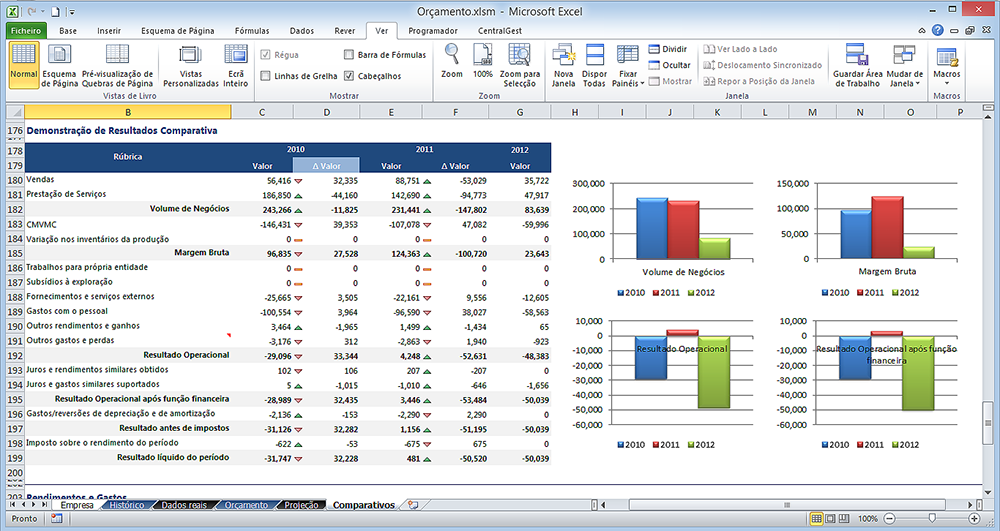Toggle the Régua checkbox
This screenshot has height=531, width=1000.
tap(266, 55)
